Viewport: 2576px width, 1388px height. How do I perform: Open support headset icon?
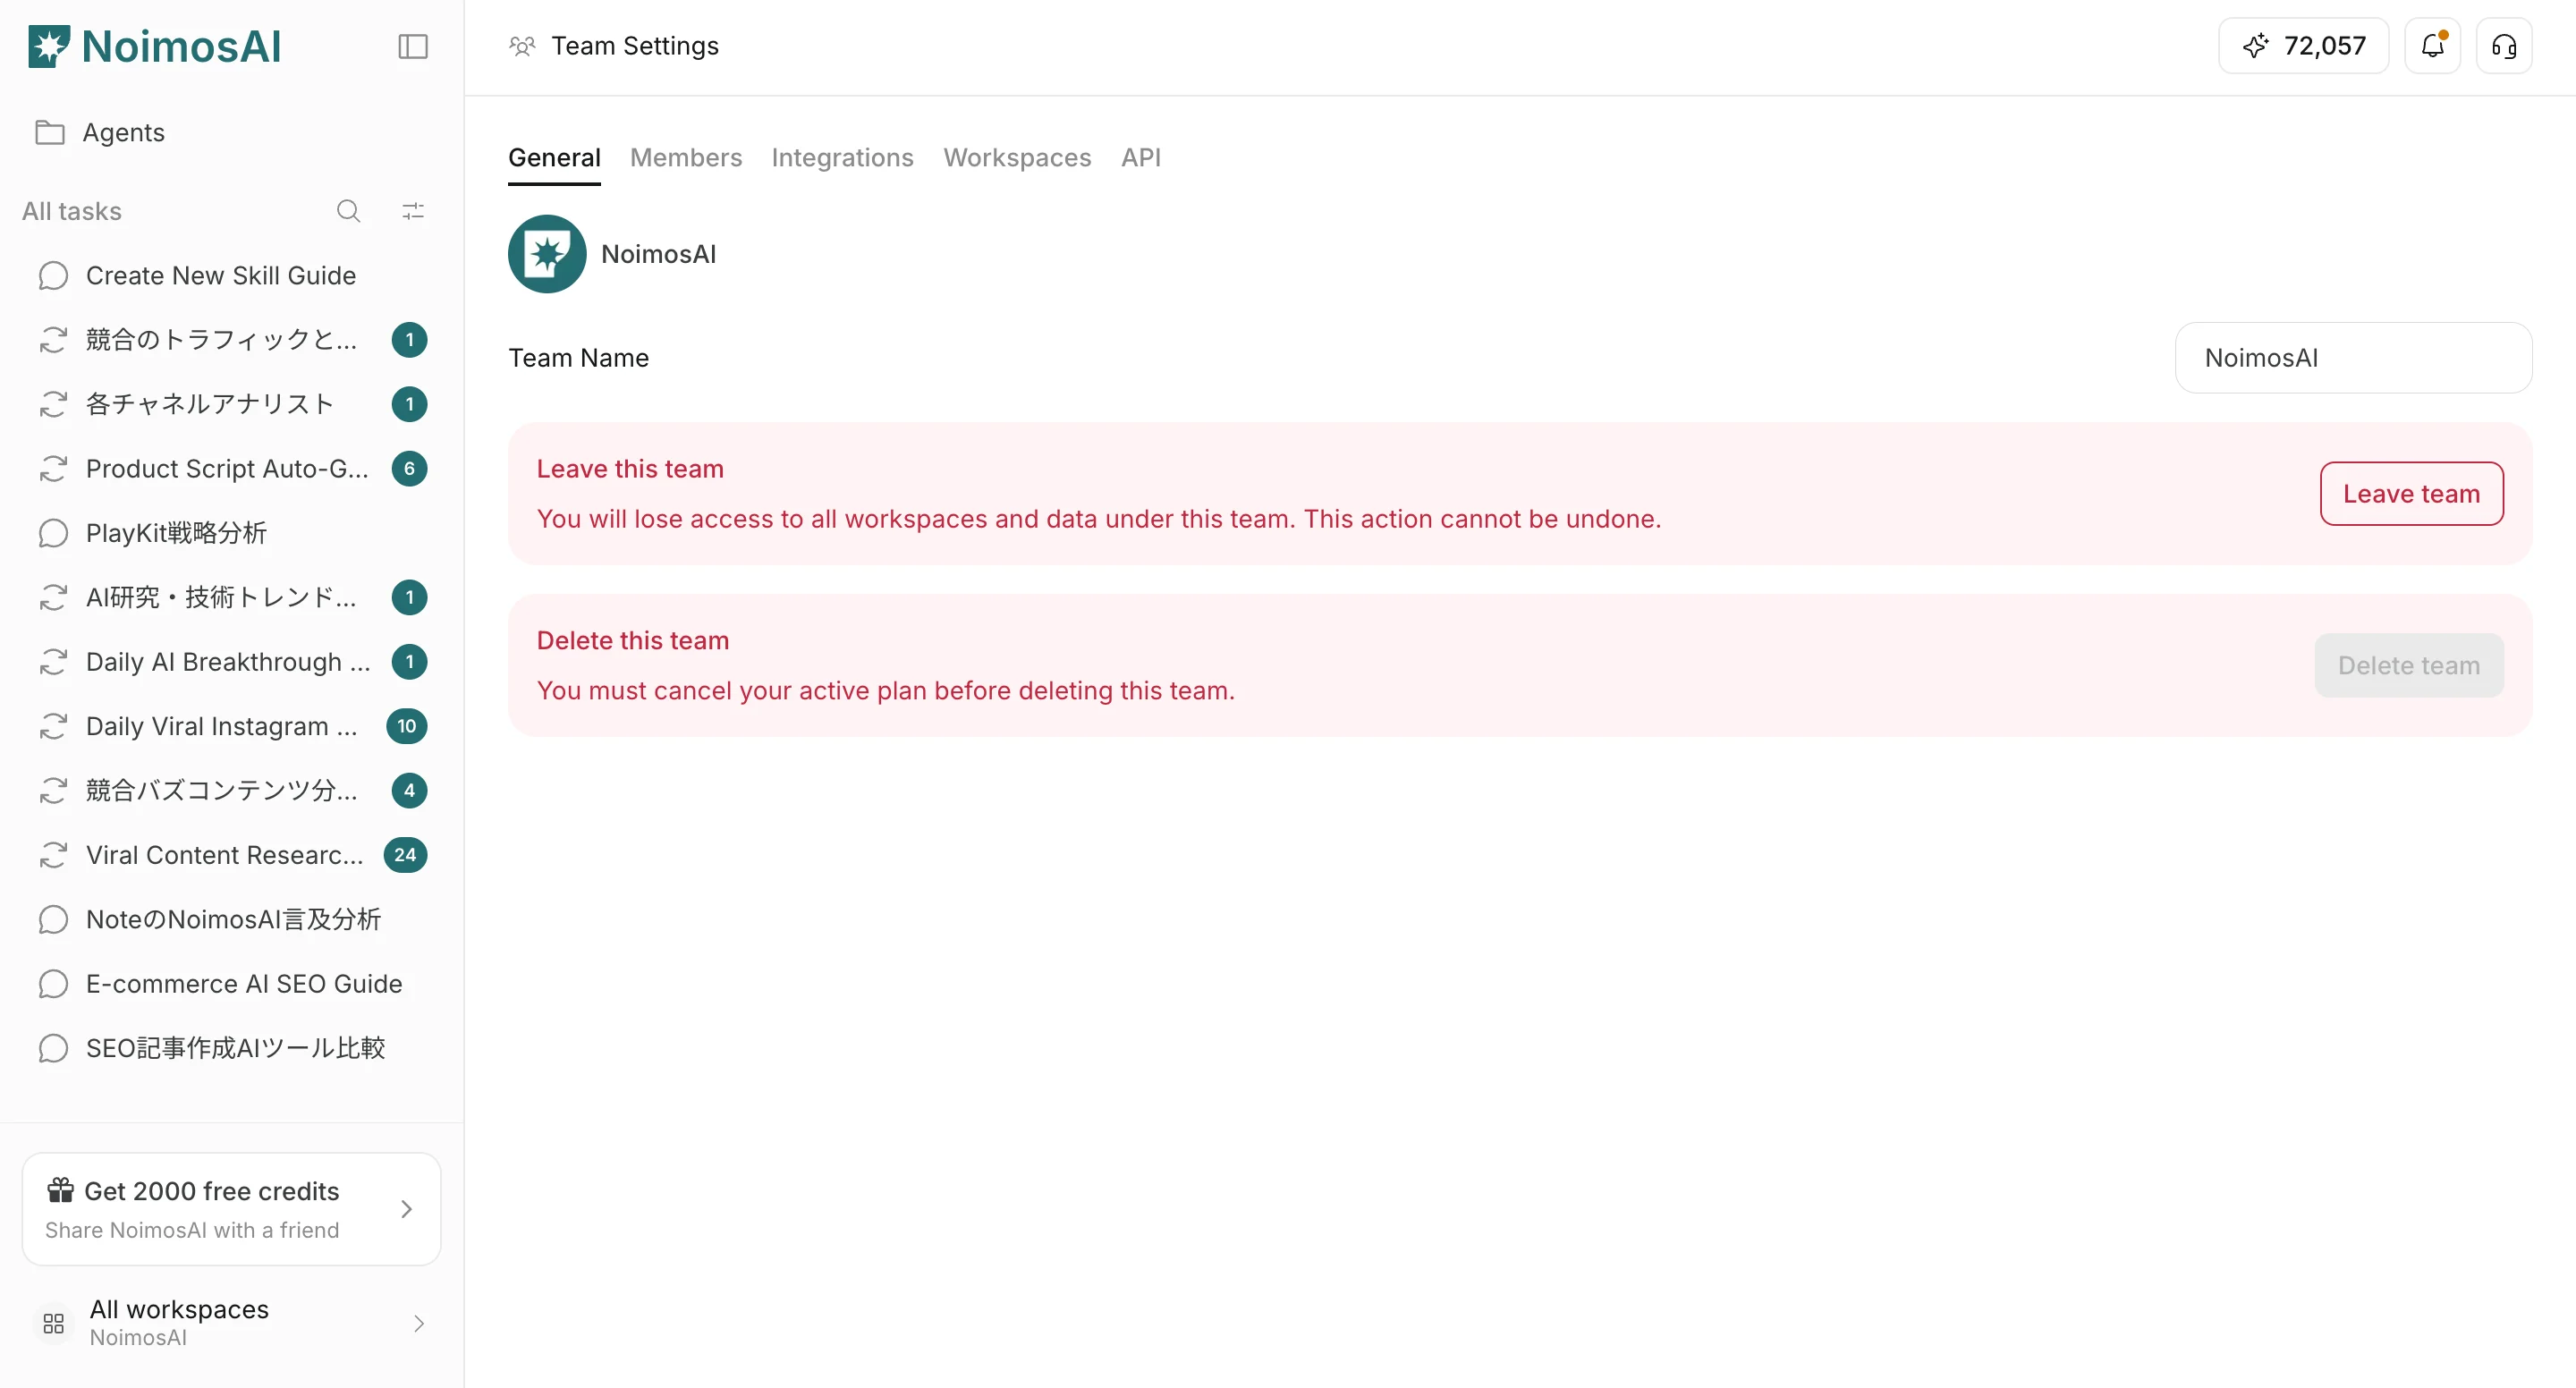2504,46
